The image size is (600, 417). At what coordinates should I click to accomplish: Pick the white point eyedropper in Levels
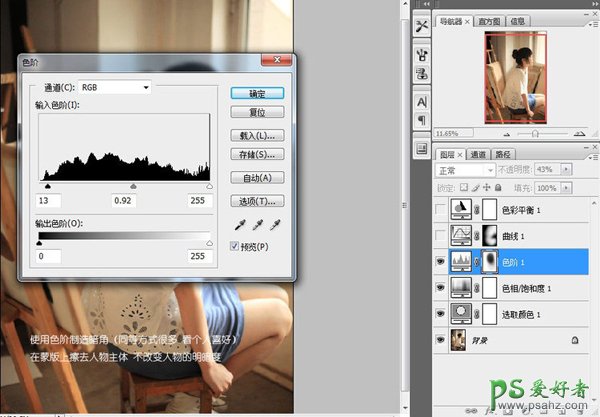[x=272, y=225]
